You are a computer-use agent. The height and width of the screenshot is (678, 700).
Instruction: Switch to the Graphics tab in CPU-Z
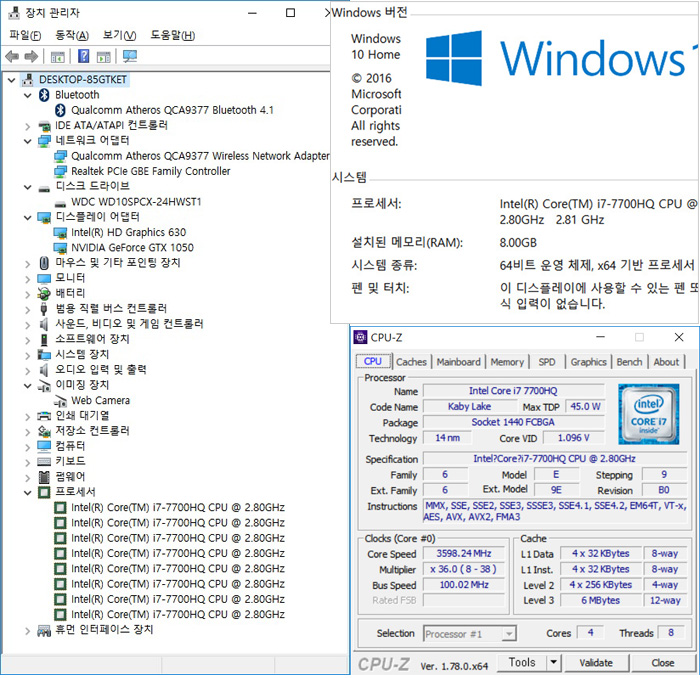[588, 362]
